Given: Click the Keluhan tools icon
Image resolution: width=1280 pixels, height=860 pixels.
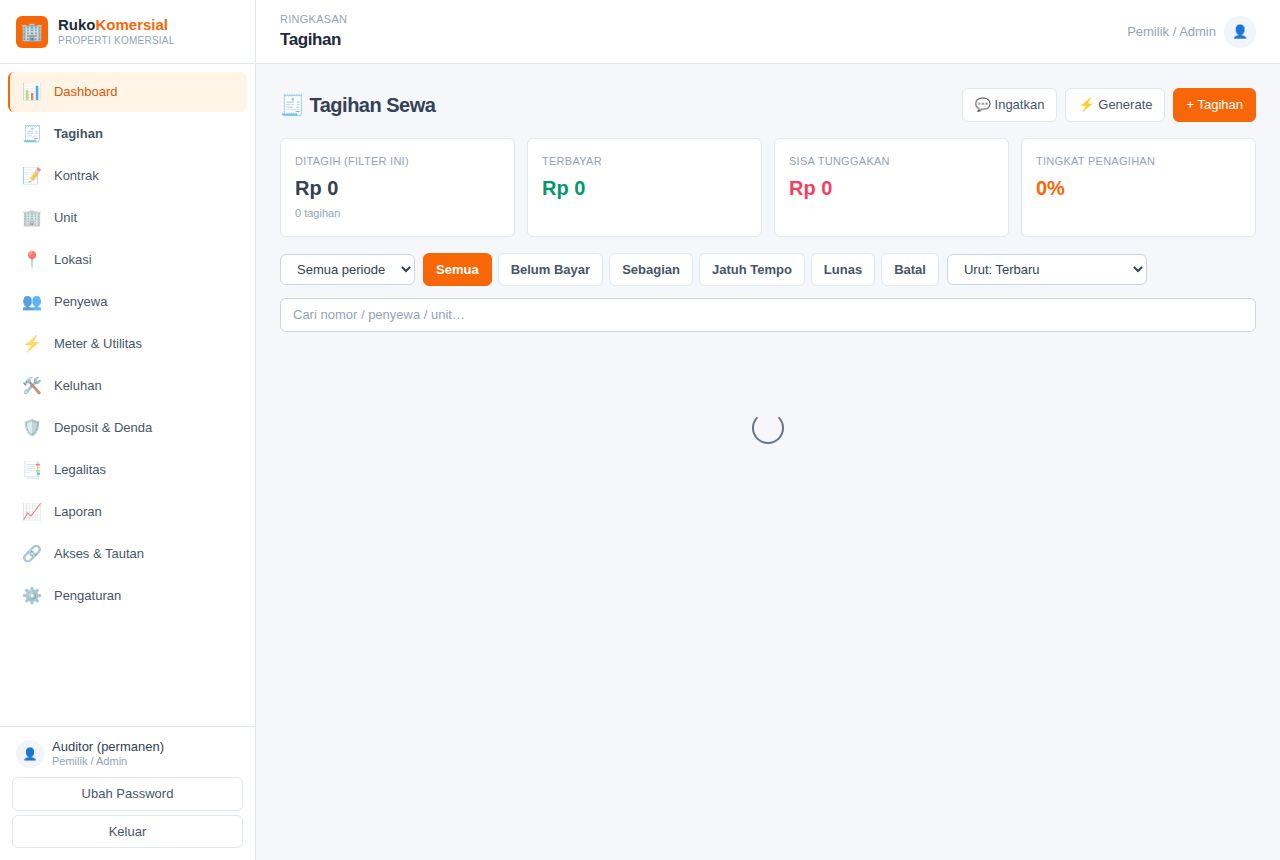Looking at the screenshot, I should pyautogui.click(x=32, y=386).
